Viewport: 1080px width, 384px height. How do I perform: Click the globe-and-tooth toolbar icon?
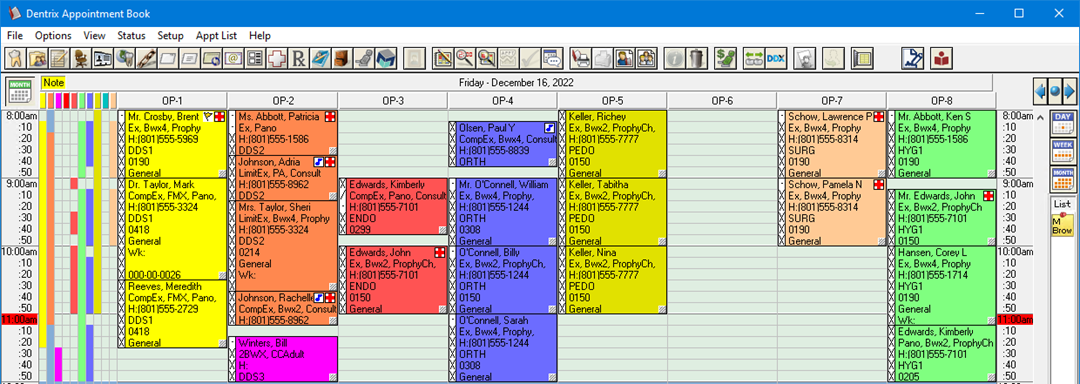tap(124, 58)
